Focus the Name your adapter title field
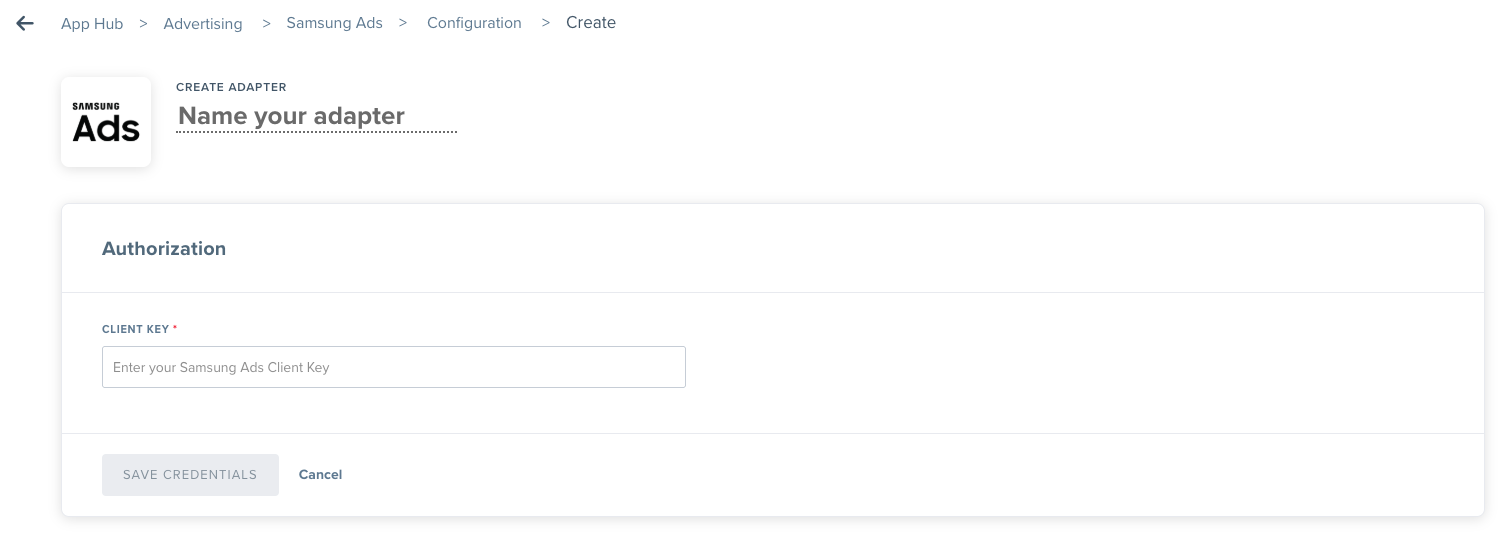This screenshot has width=1503, height=540. [317, 116]
